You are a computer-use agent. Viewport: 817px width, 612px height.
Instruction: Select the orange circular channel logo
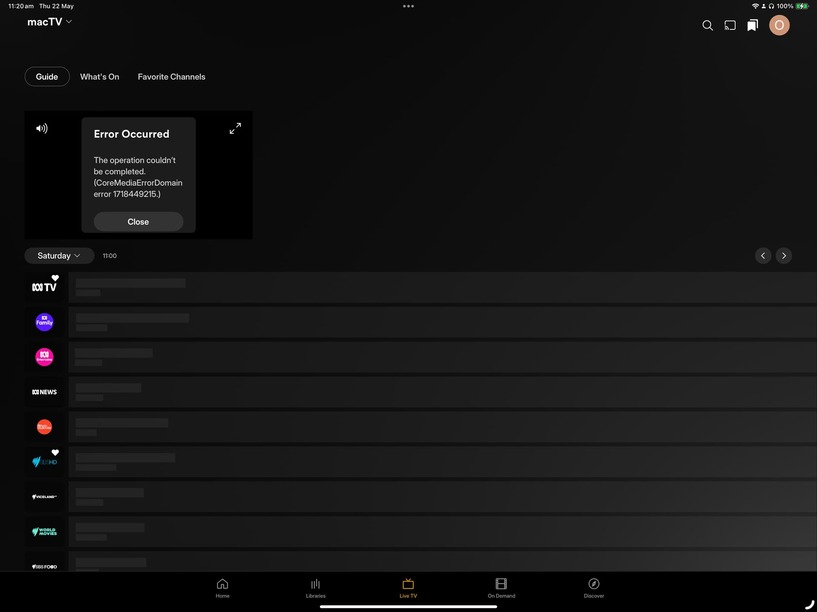pyautogui.click(x=44, y=427)
